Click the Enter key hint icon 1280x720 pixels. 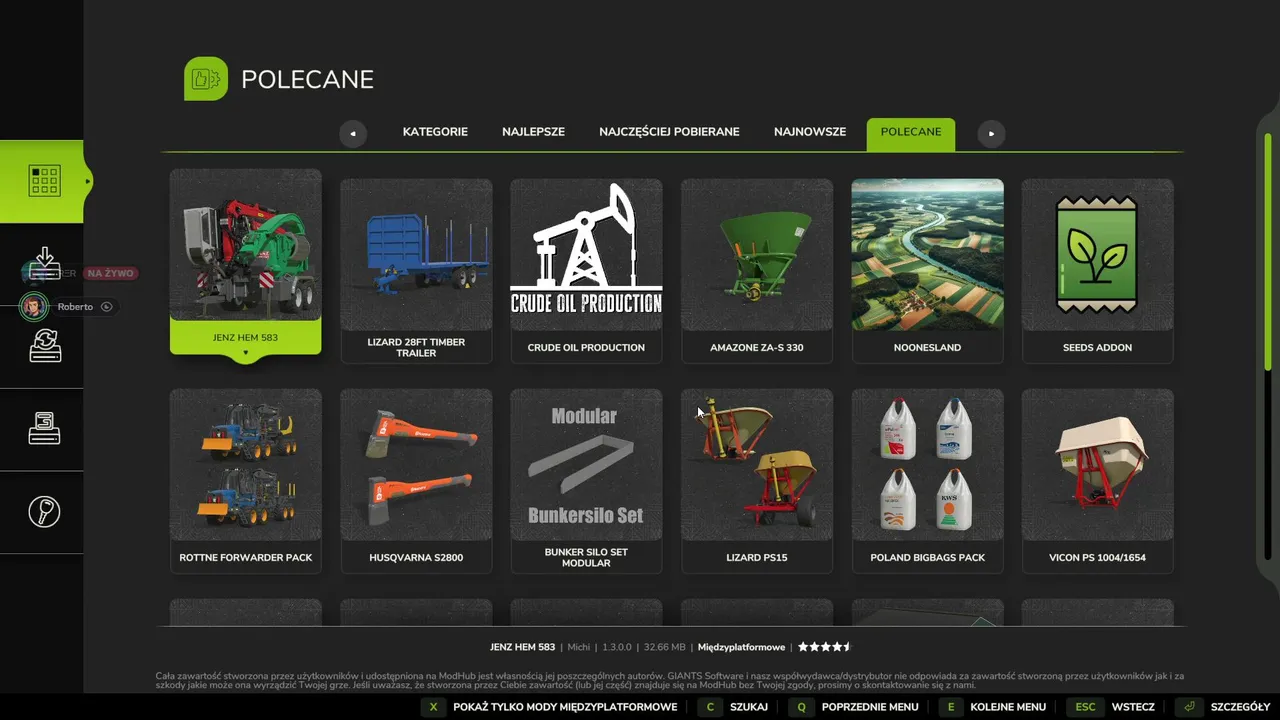[1191, 707]
